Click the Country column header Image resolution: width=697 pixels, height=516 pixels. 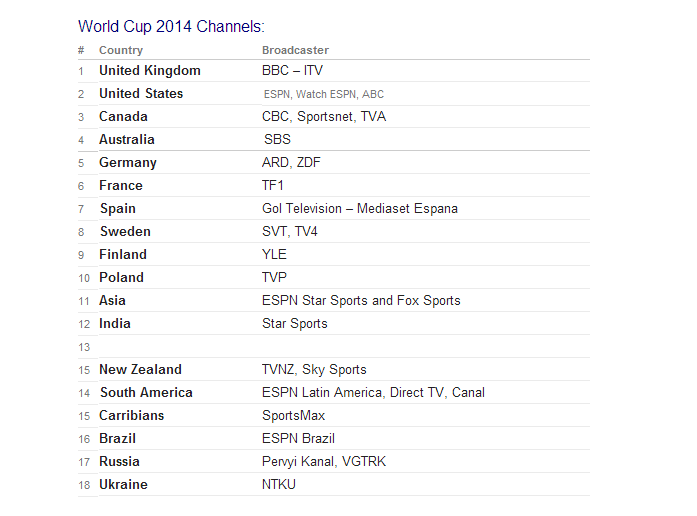tap(121, 50)
